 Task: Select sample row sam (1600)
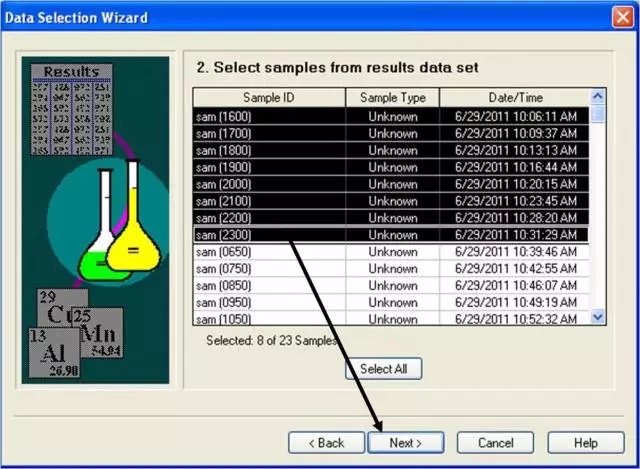269,116
